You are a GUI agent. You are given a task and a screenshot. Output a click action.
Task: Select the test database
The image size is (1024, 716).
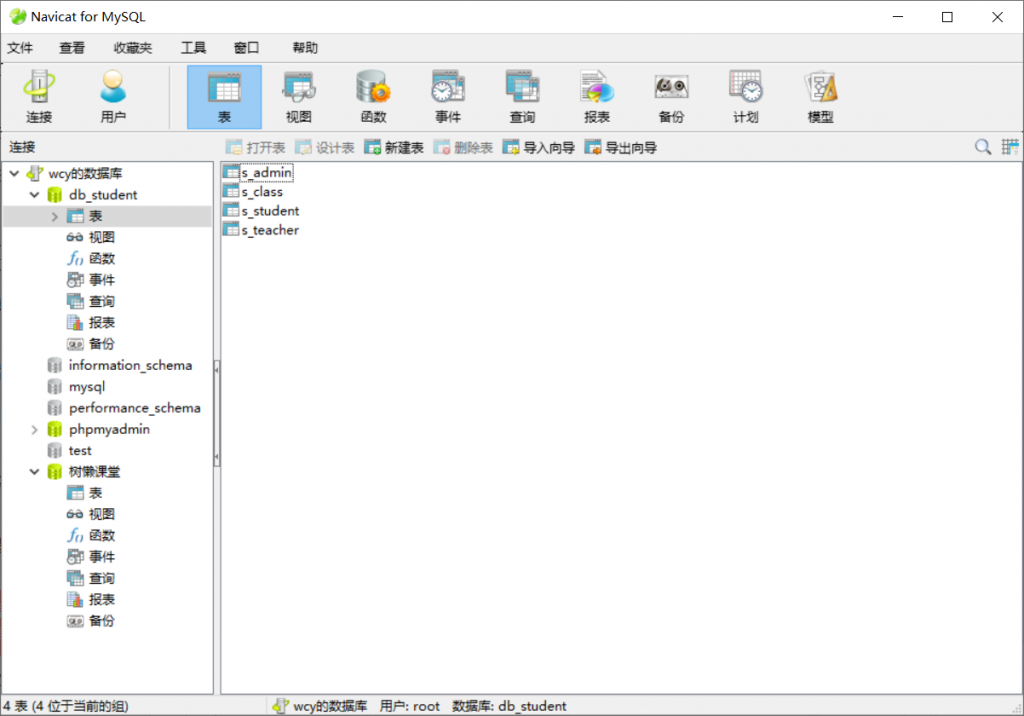point(70,451)
